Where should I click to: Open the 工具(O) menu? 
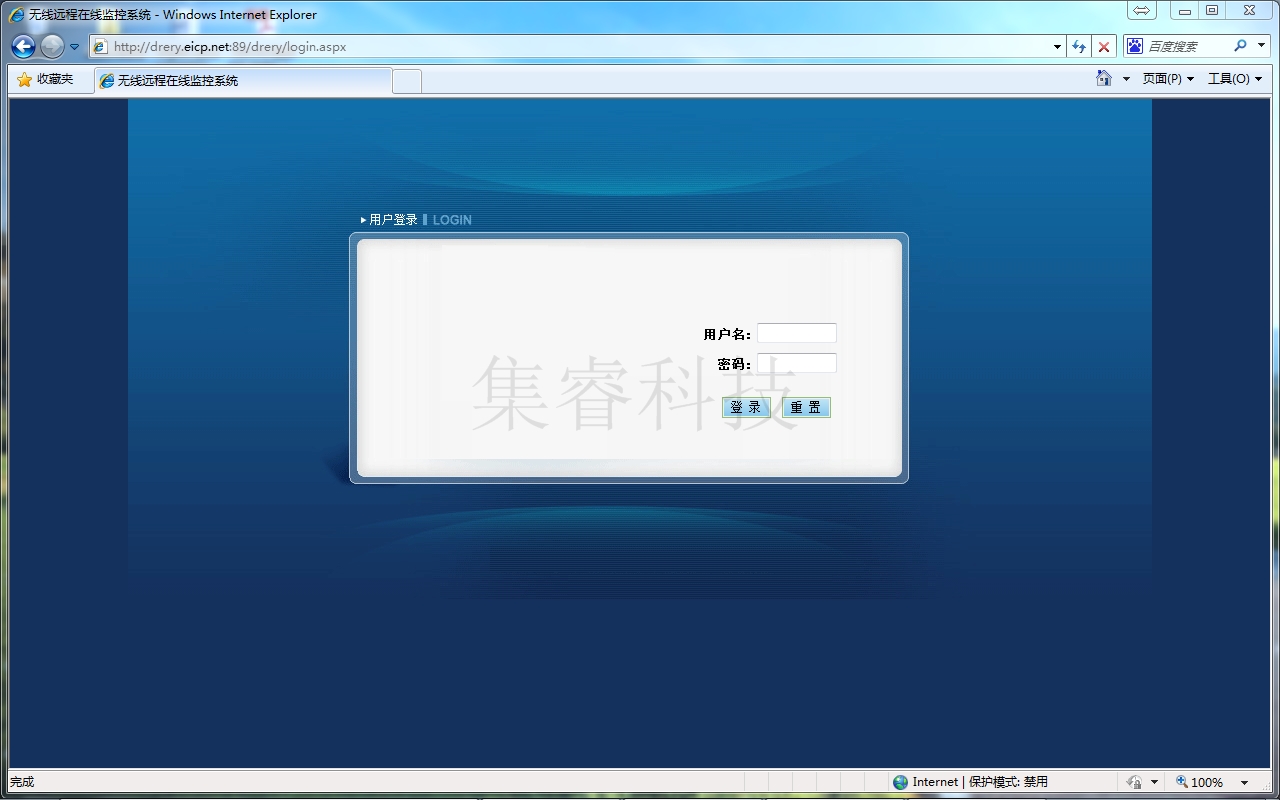pos(1234,79)
